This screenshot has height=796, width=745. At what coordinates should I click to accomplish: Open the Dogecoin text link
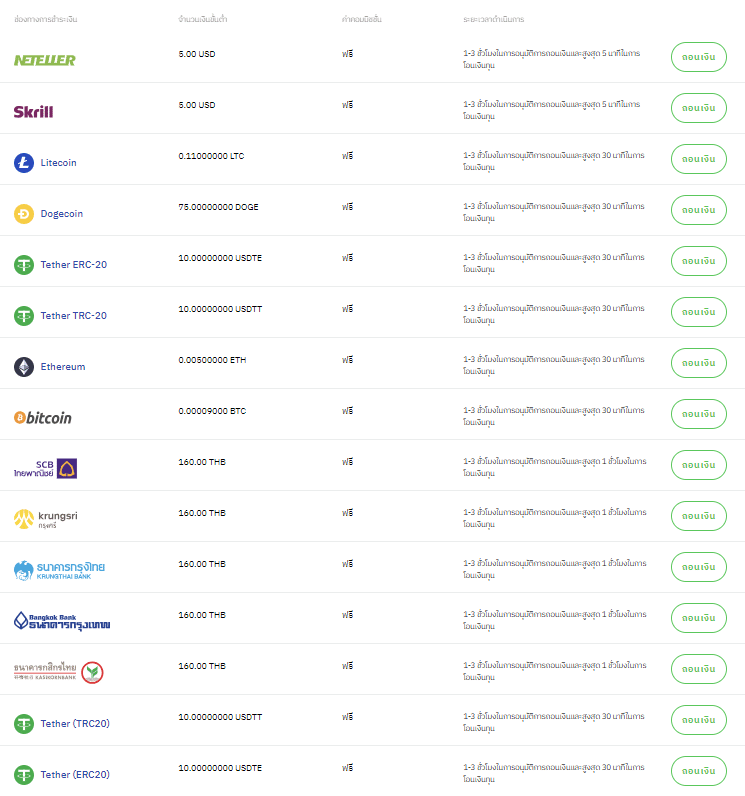[61, 214]
